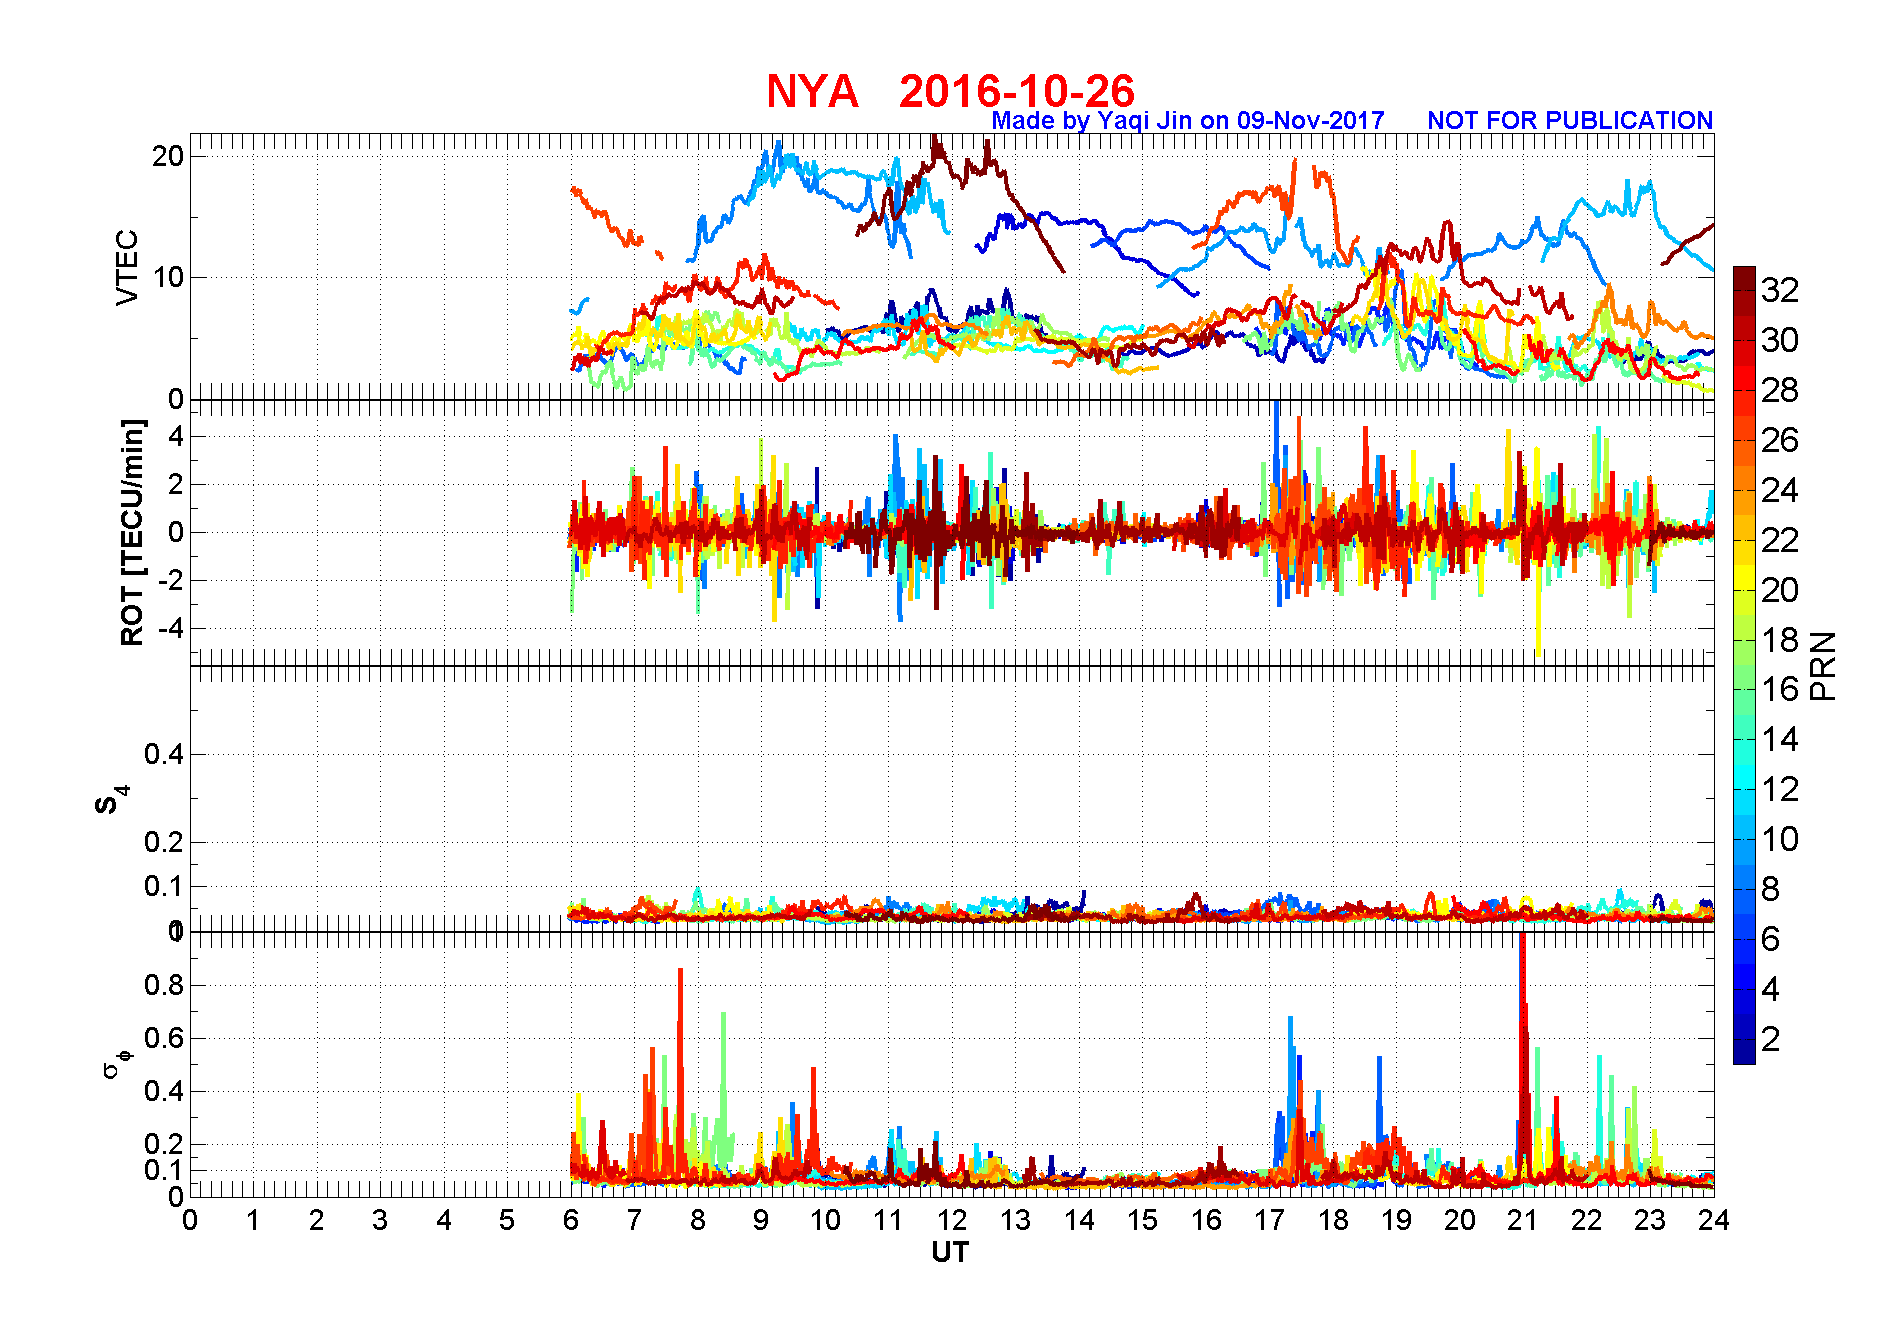Click the dark red VTEC peak near 12 UT

tap(937, 152)
